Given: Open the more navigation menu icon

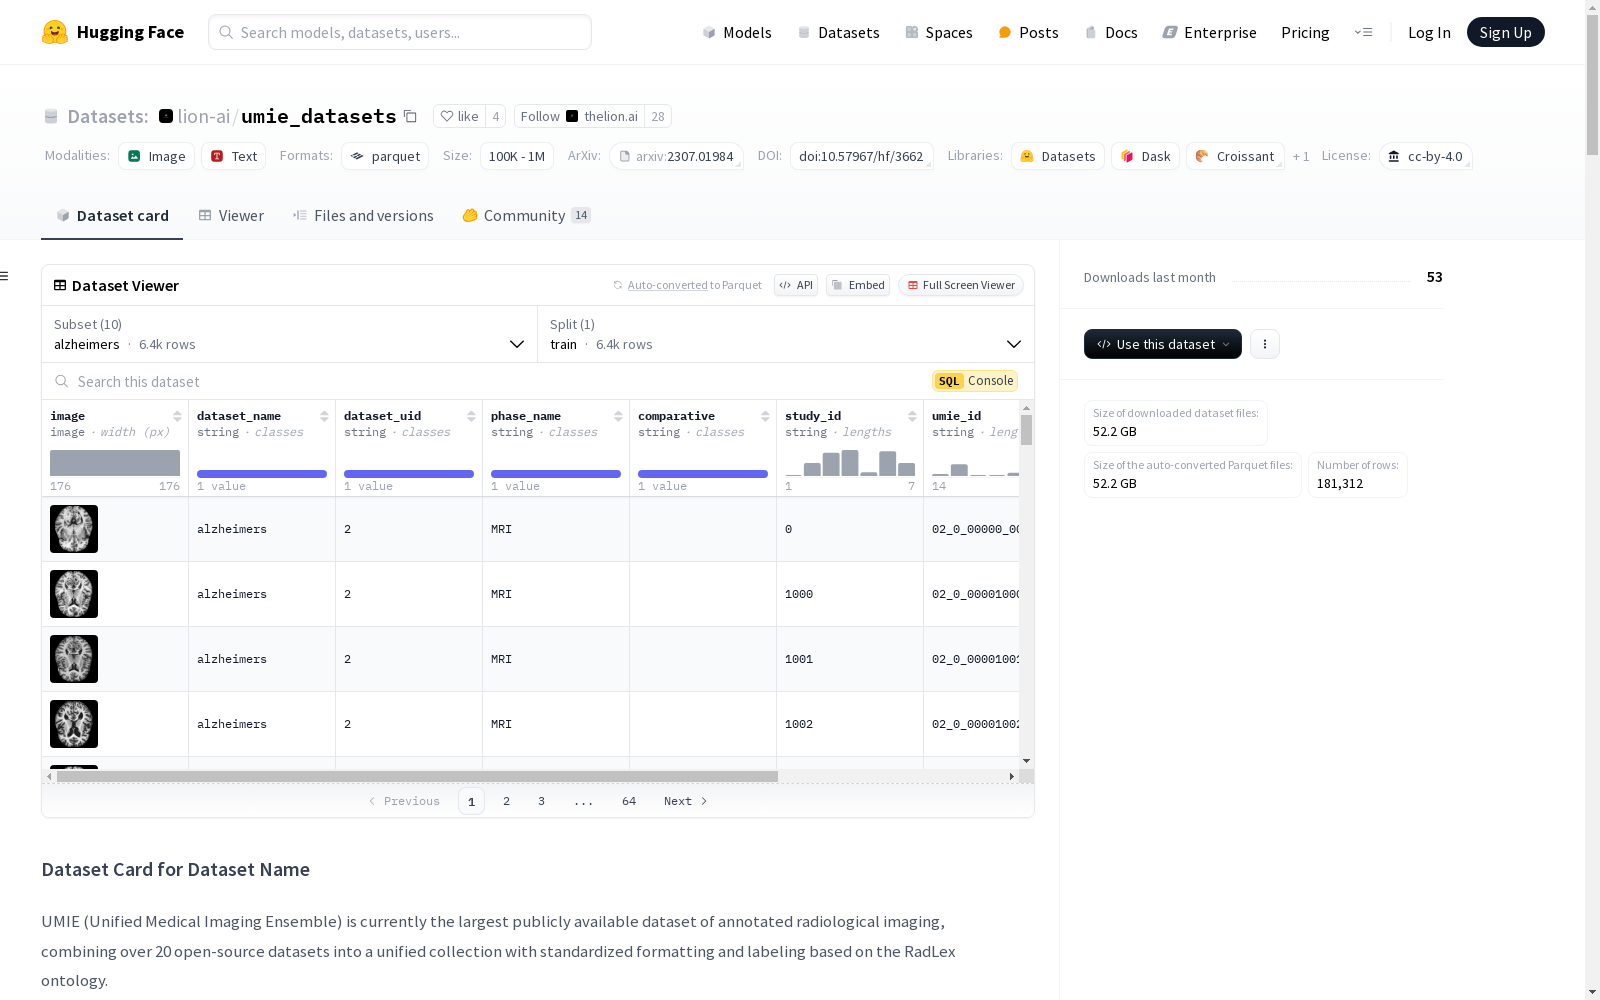Looking at the screenshot, I should 1363,32.
